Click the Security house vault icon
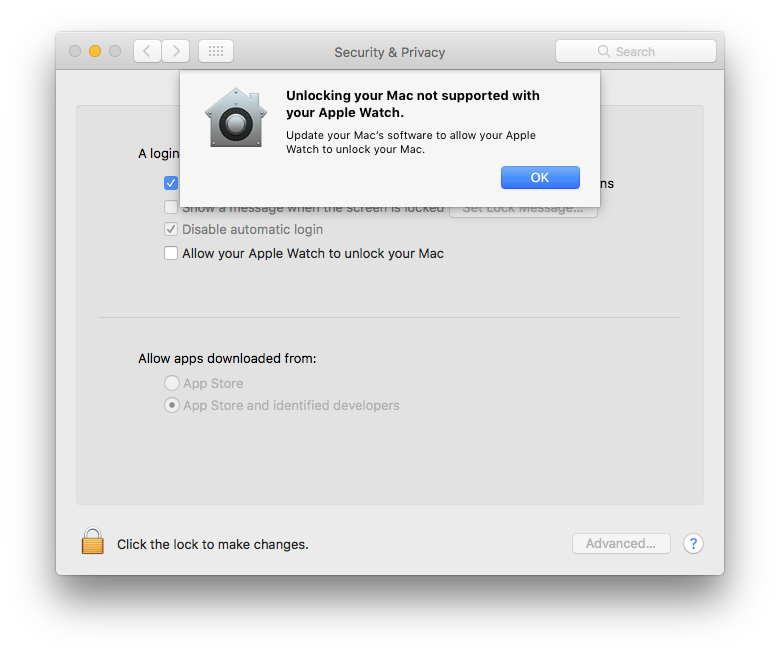Viewport: 780px width, 655px height. tap(236, 118)
